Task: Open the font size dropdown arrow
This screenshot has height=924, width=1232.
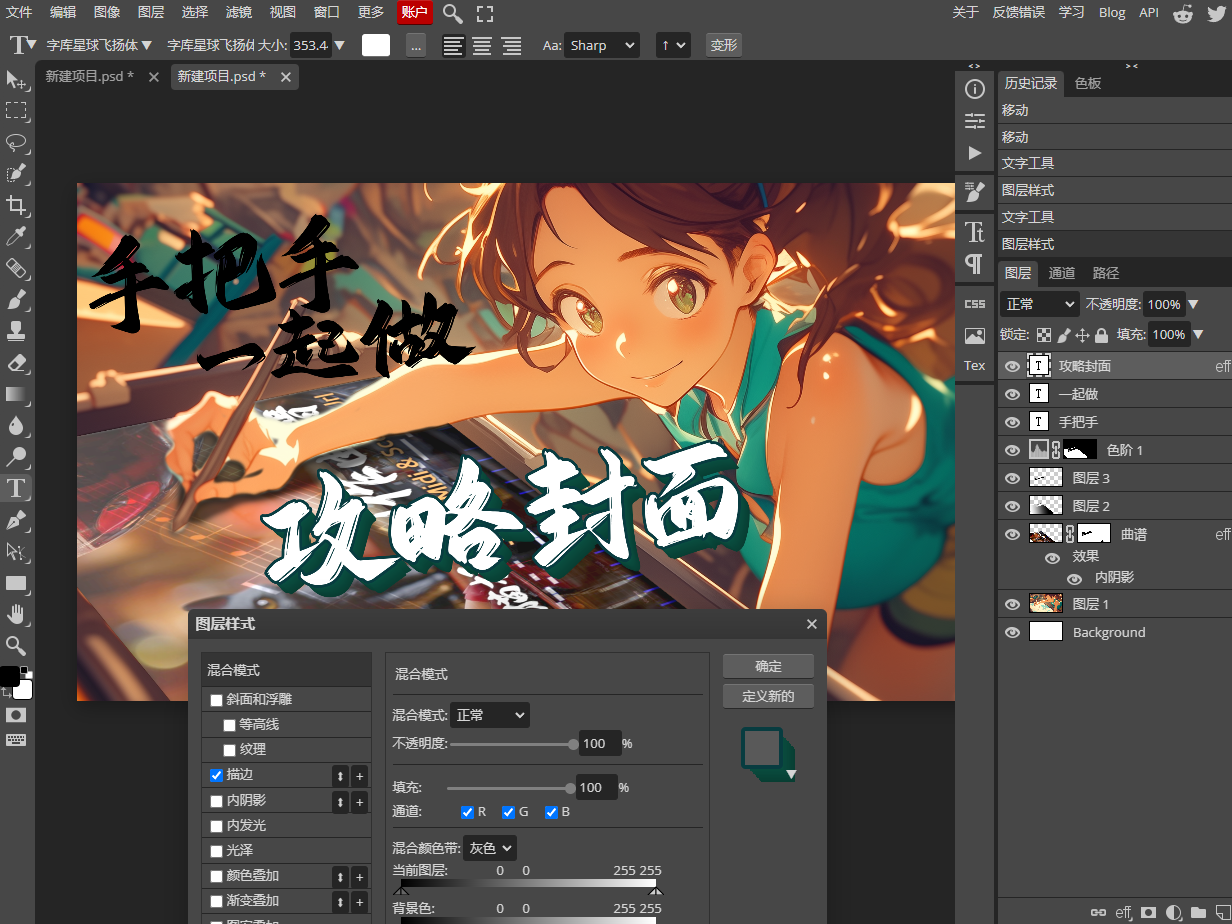Action: [x=340, y=45]
